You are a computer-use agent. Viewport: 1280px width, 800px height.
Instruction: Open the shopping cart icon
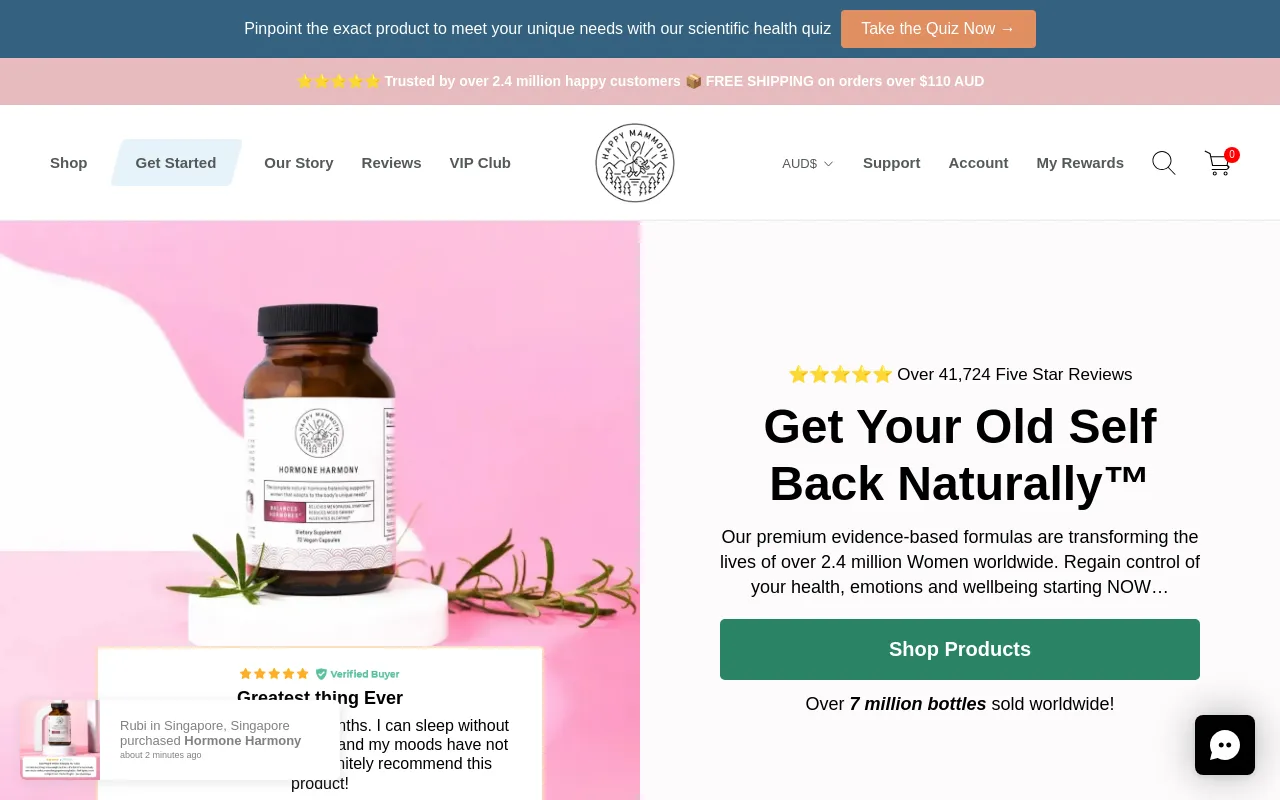pos(1217,164)
